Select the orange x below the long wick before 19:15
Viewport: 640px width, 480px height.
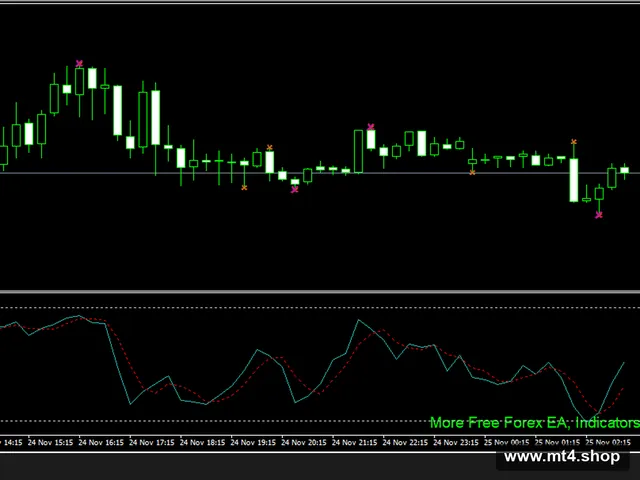tap(244, 188)
